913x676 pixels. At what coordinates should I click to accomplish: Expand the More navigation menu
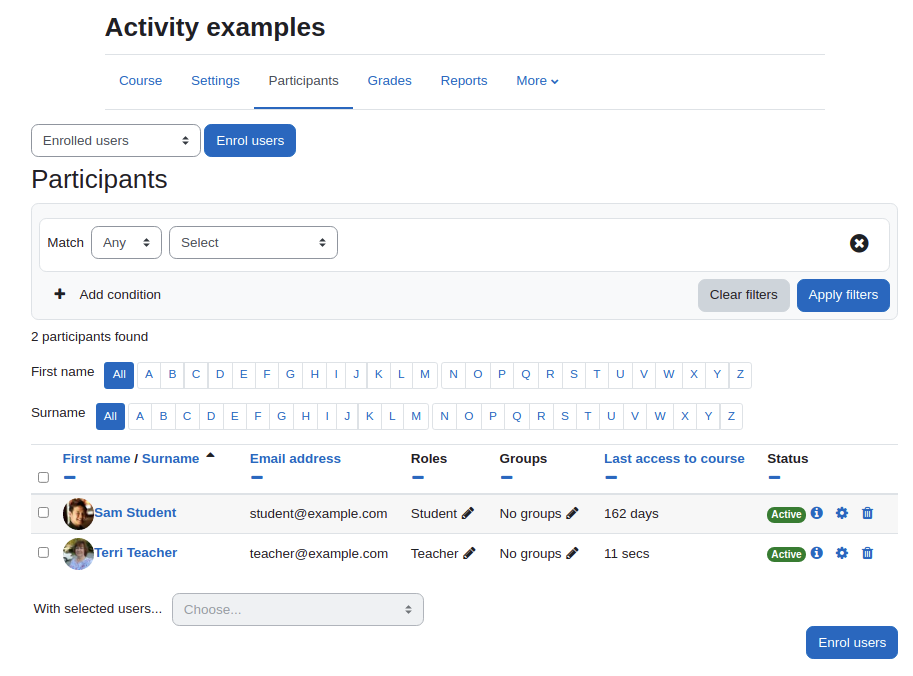pyautogui.click(x=537, y=80)
